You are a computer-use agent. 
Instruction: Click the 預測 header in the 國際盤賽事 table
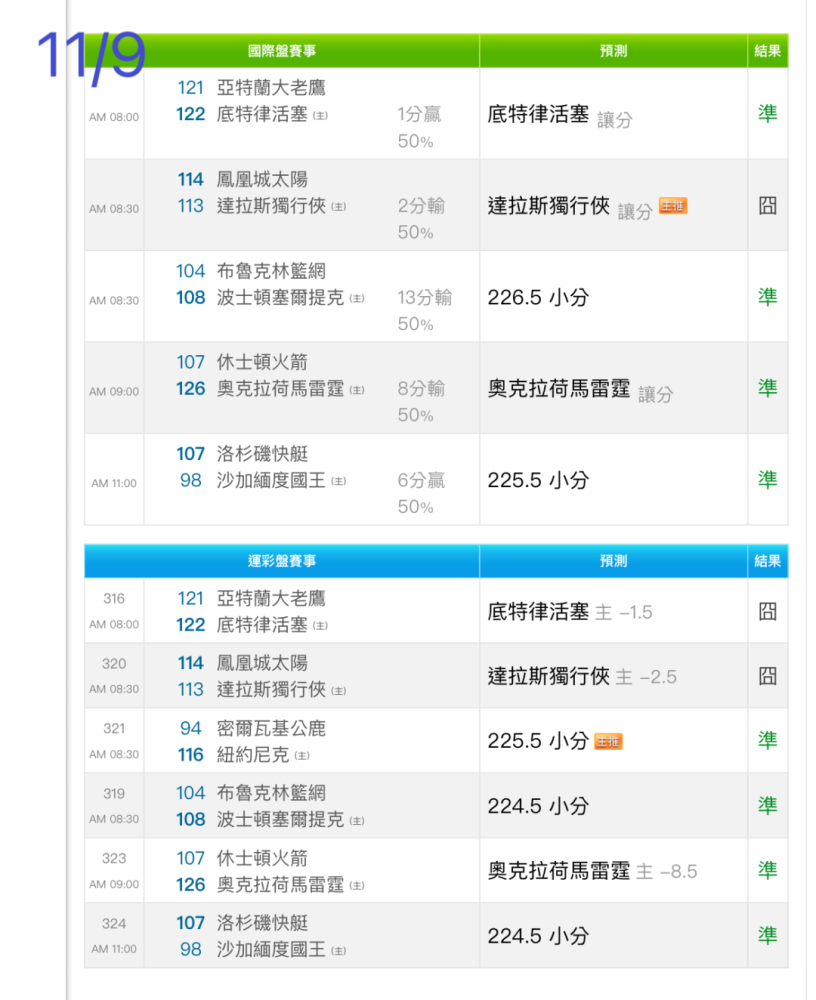coord(613,51)
